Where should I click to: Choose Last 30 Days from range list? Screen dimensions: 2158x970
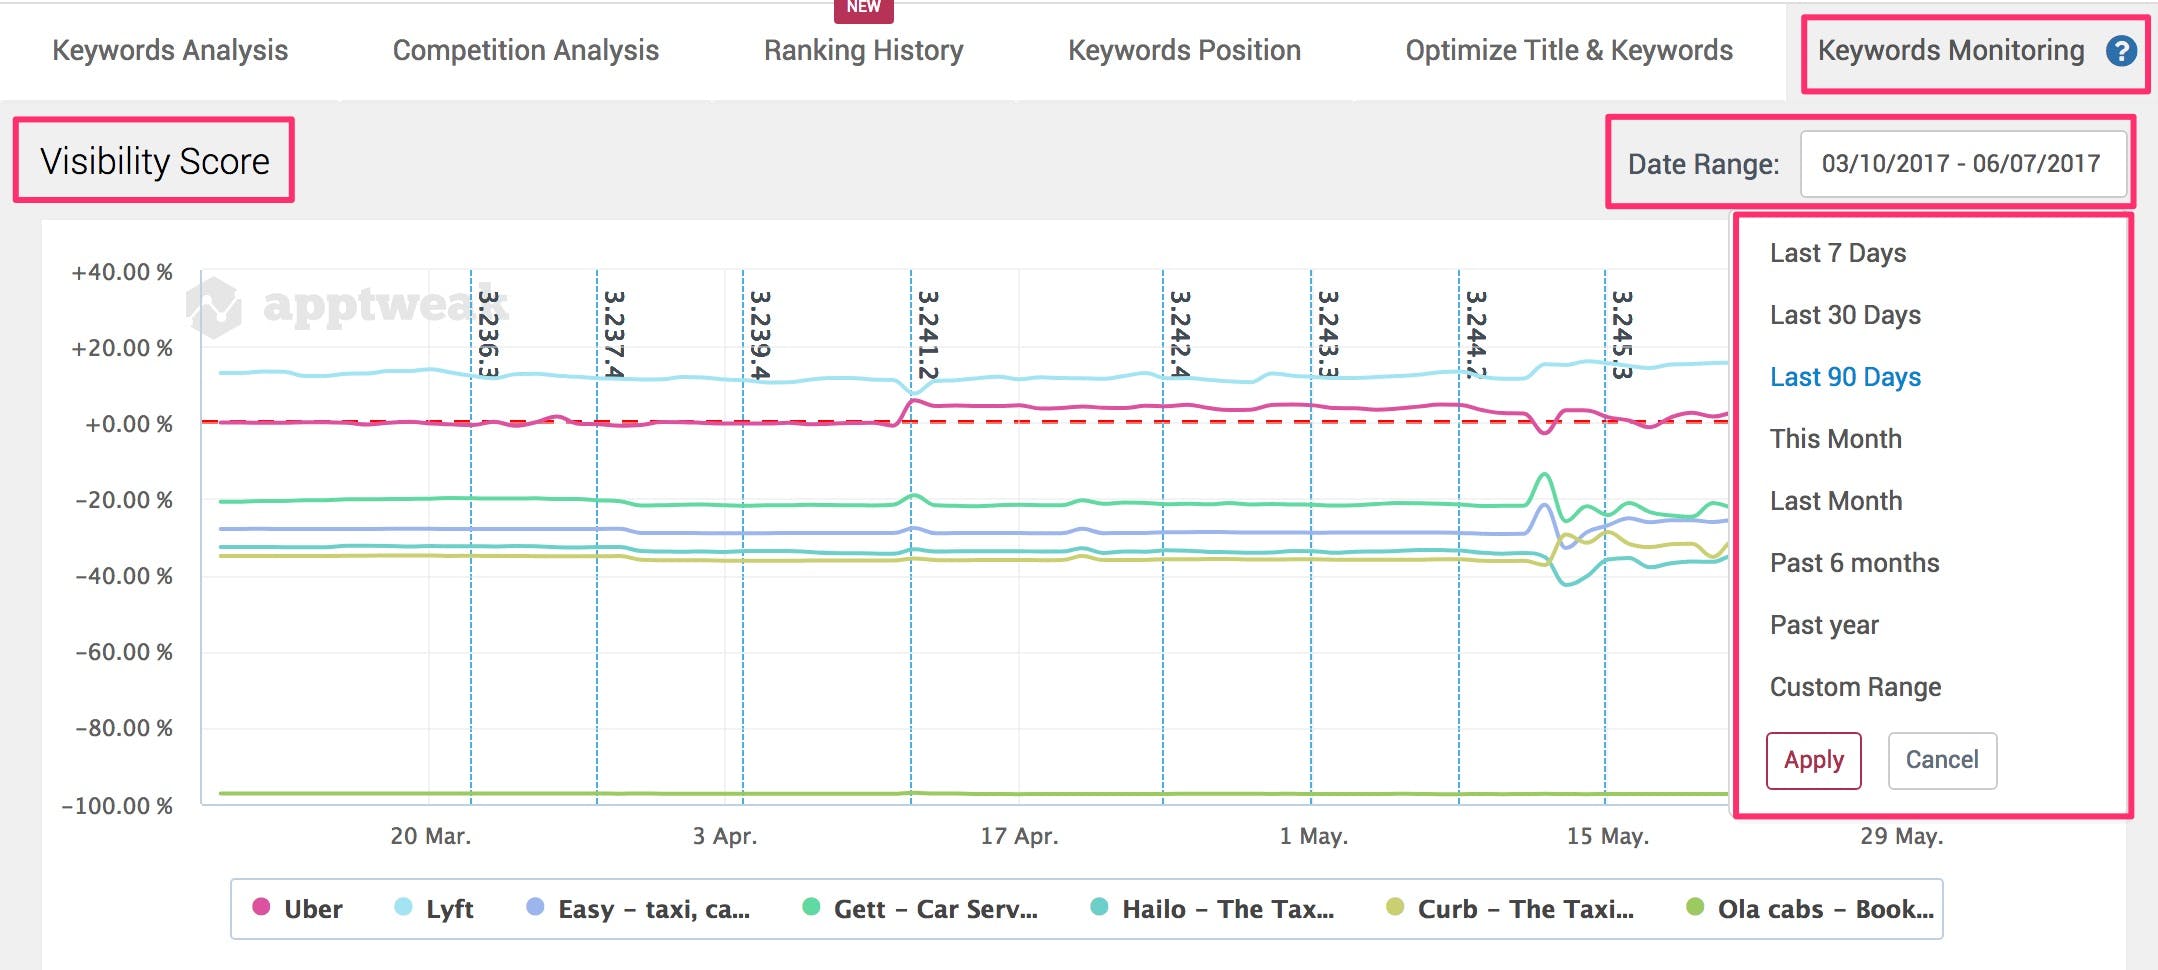pyautogui.click(x=1844, y=315)
